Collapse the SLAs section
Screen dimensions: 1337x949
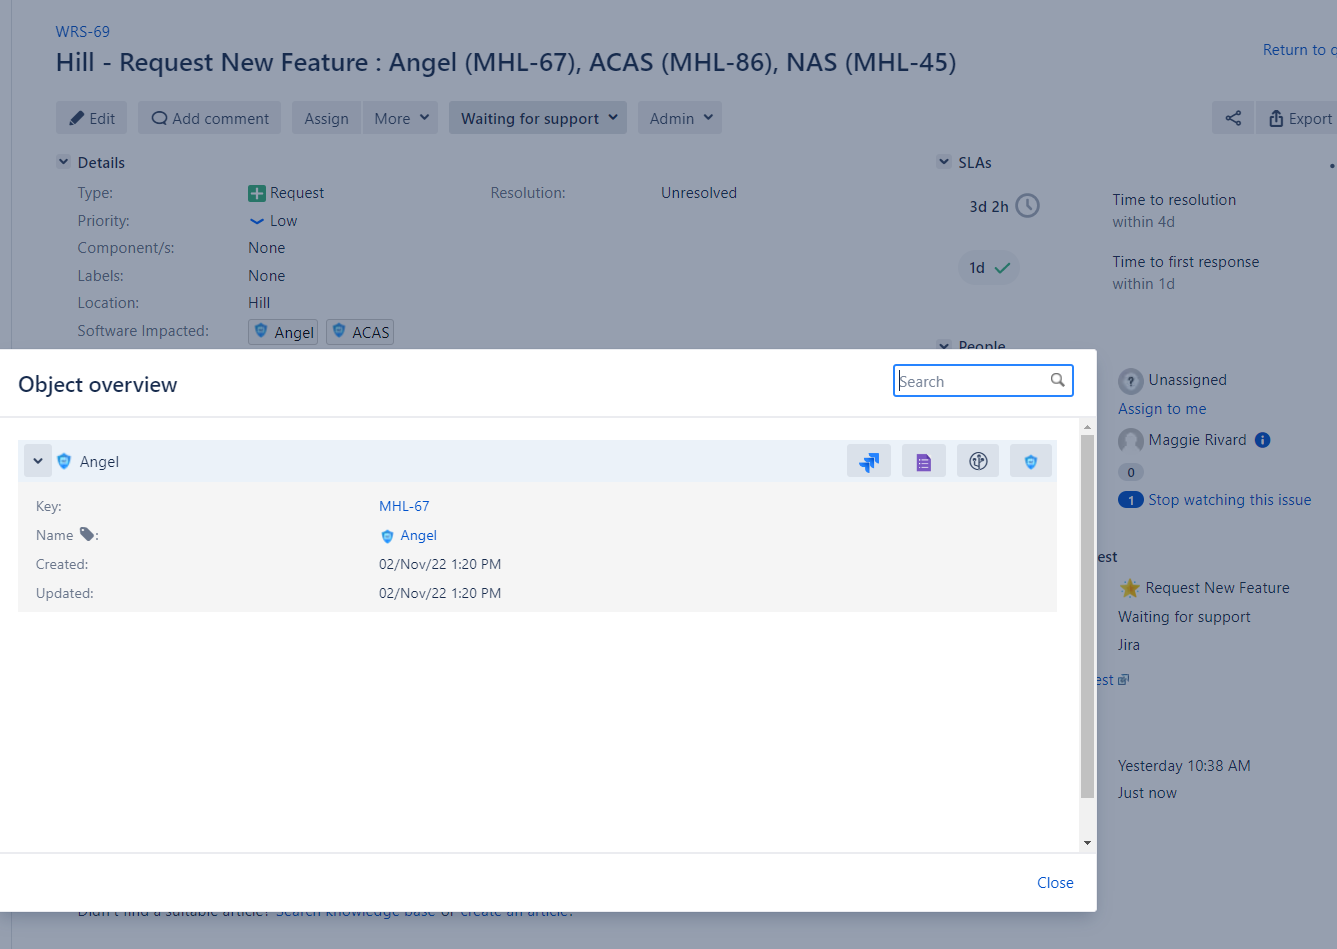coord(943,161)
